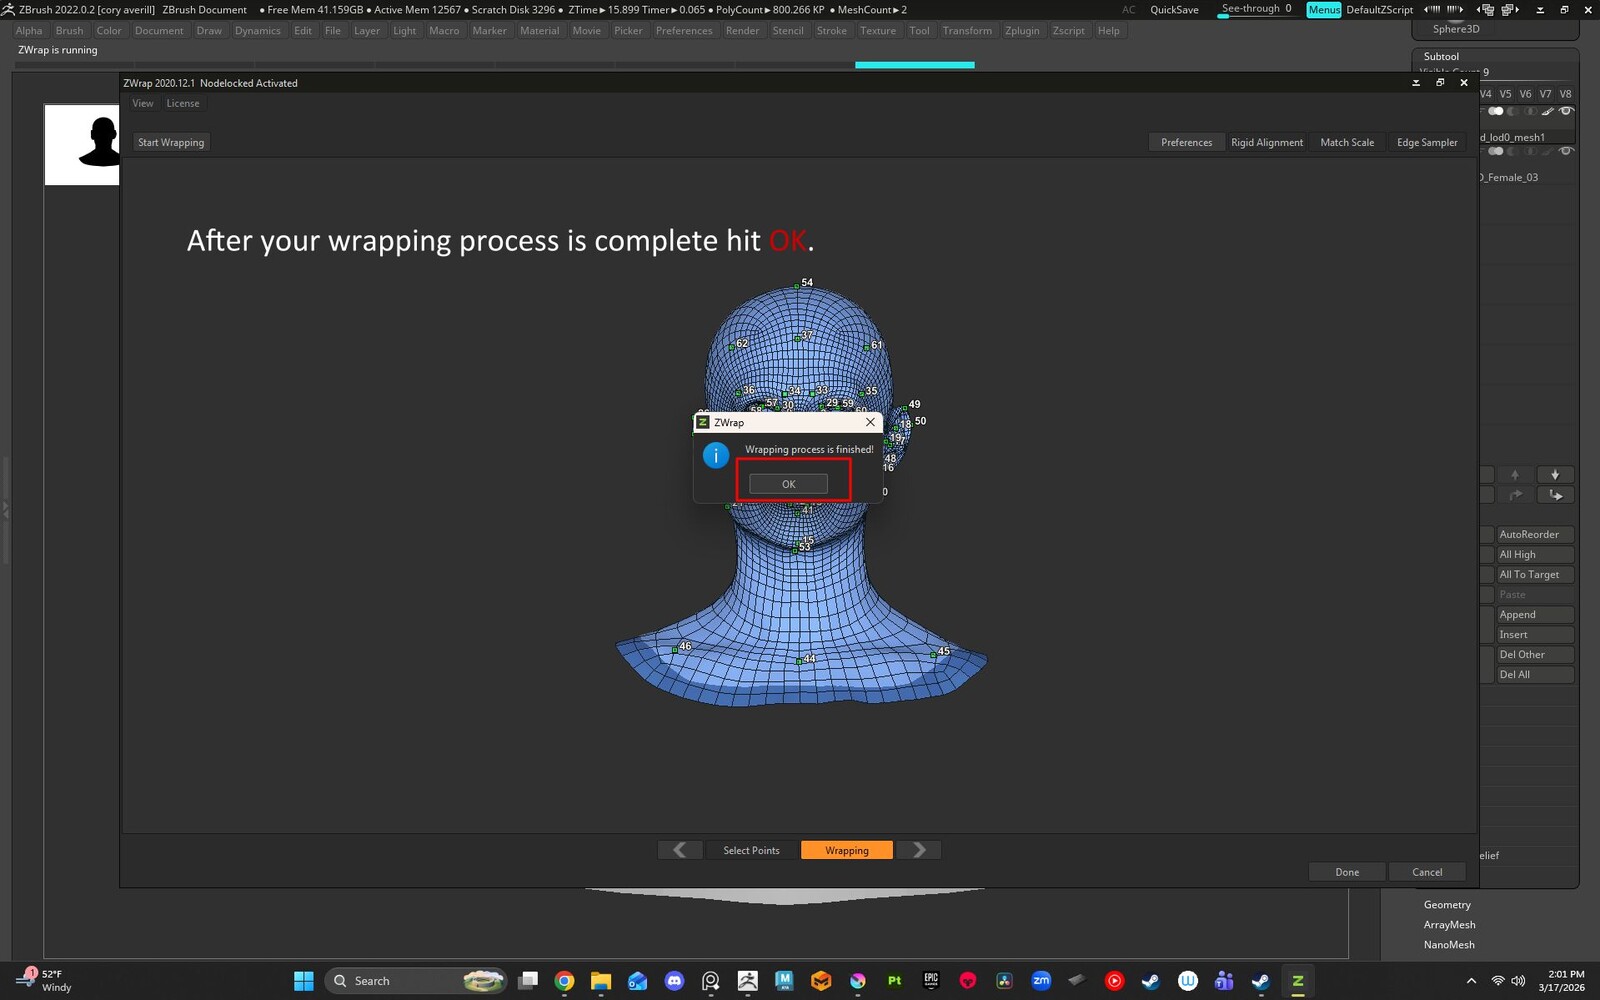Toggle the union mode switch on d_lod0_mesh1

pyautogui.click(x=1496, y=111)
